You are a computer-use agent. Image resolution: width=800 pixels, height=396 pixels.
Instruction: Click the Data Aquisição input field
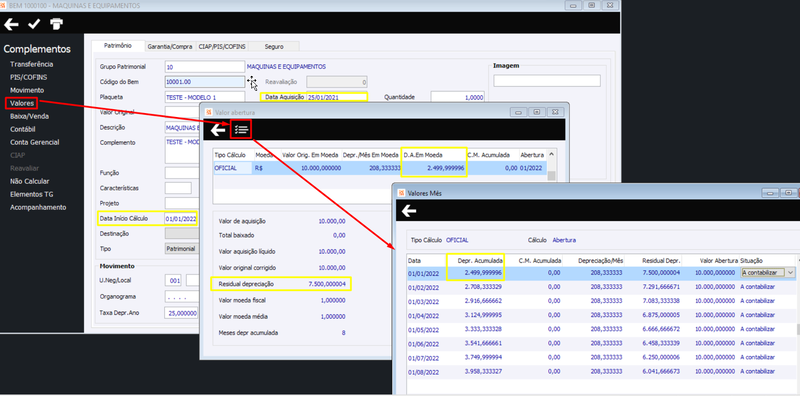click(336, 97)
